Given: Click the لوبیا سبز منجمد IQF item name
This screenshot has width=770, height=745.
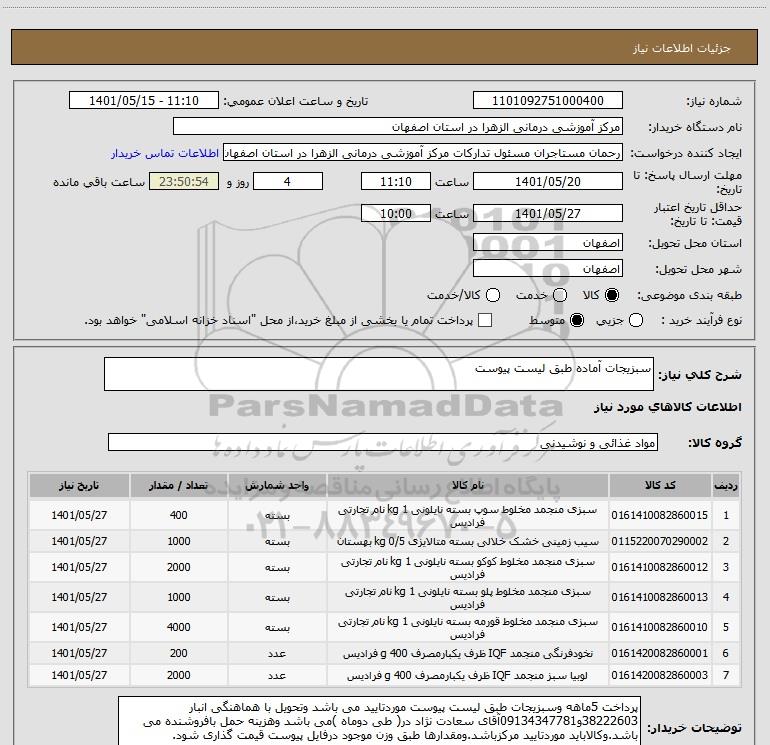Looking at the screenshot, I should (468, 676).
